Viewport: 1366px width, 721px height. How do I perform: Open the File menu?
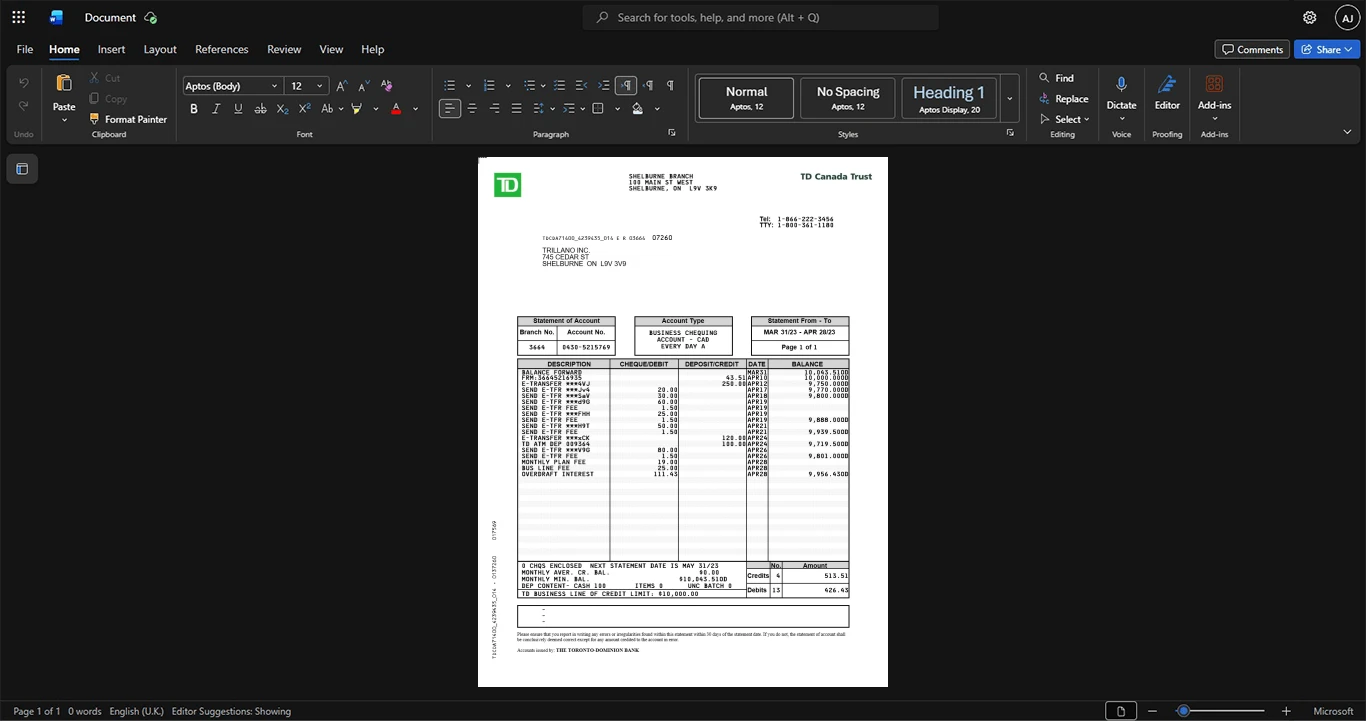pyautogui.click(x=25, y=49)
